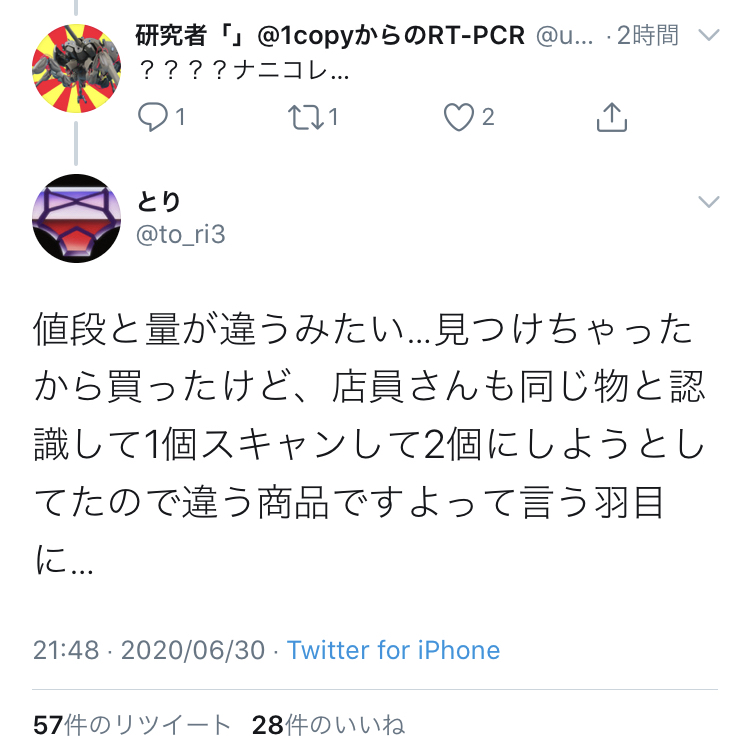The width and height of the screenshot is (750, 755).
Task: Expand options chevron on 研究者 tweet
Action: (x=709, y=35)
